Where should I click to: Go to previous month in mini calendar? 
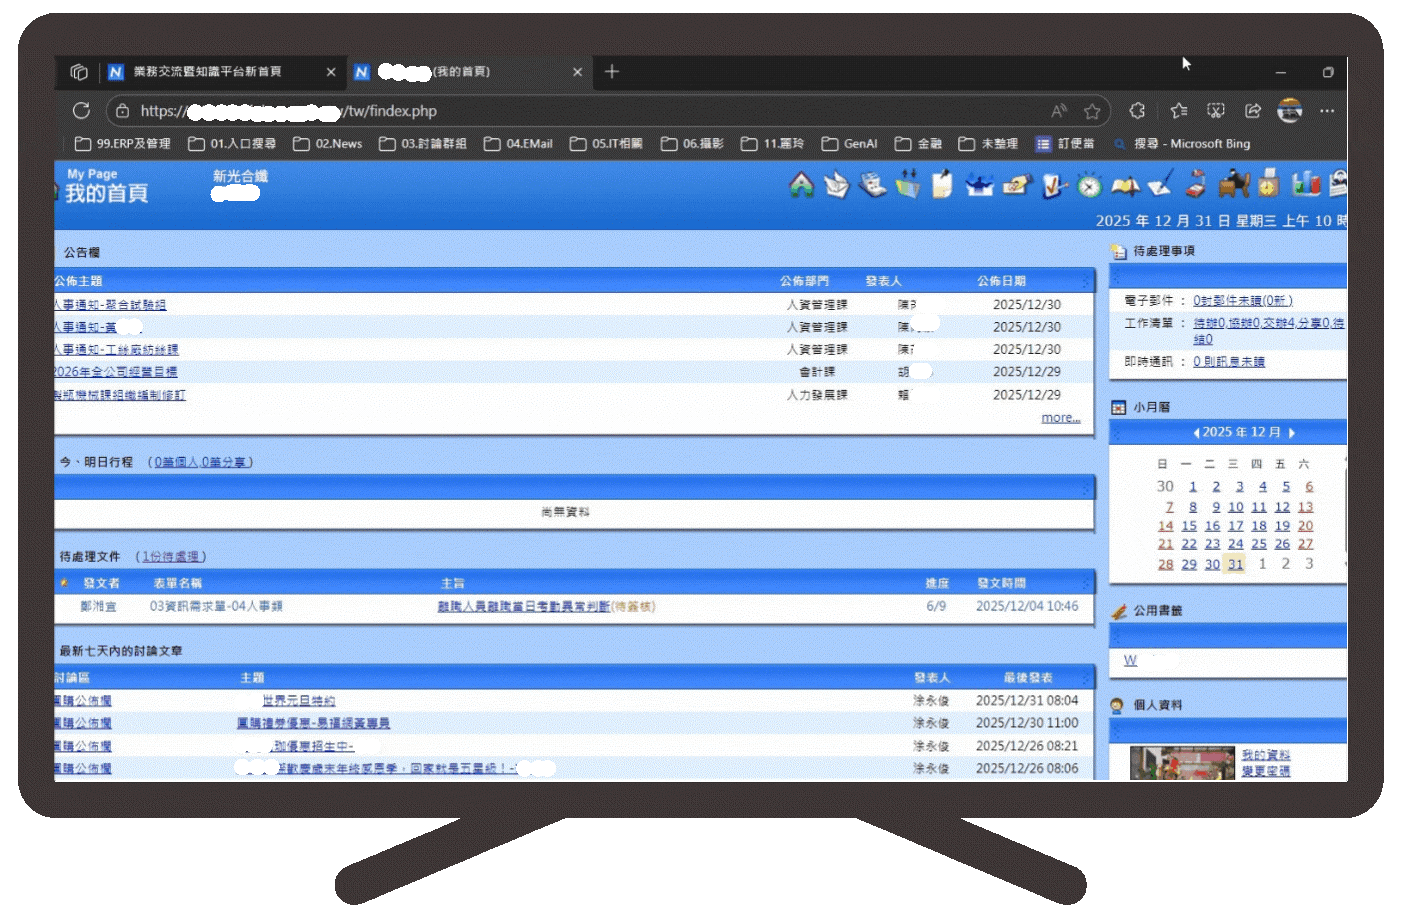point(1196,433)
